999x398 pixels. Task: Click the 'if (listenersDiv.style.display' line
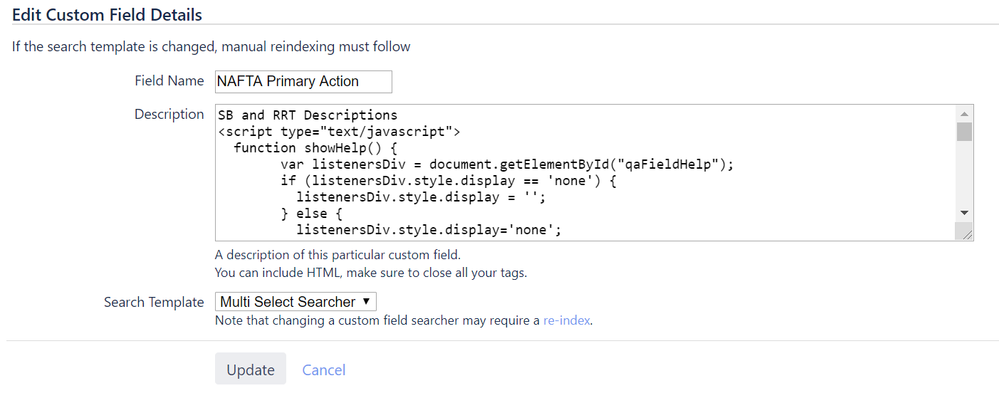tap(448, 181)
